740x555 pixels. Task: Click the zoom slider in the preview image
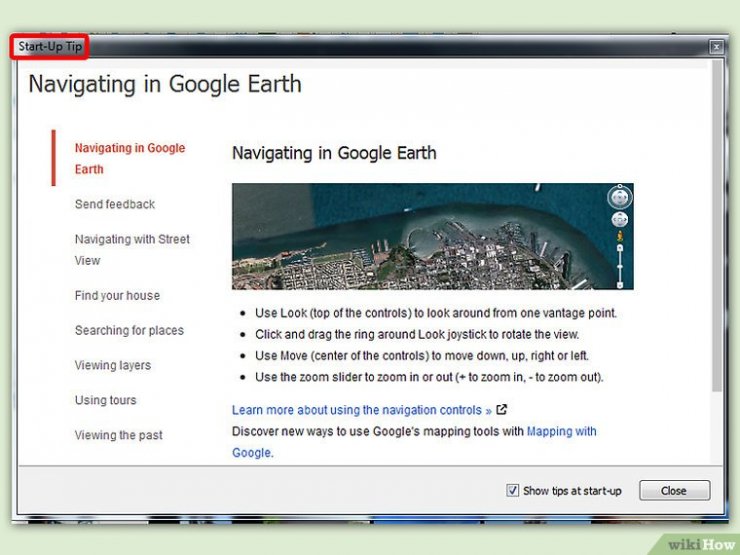620,267
